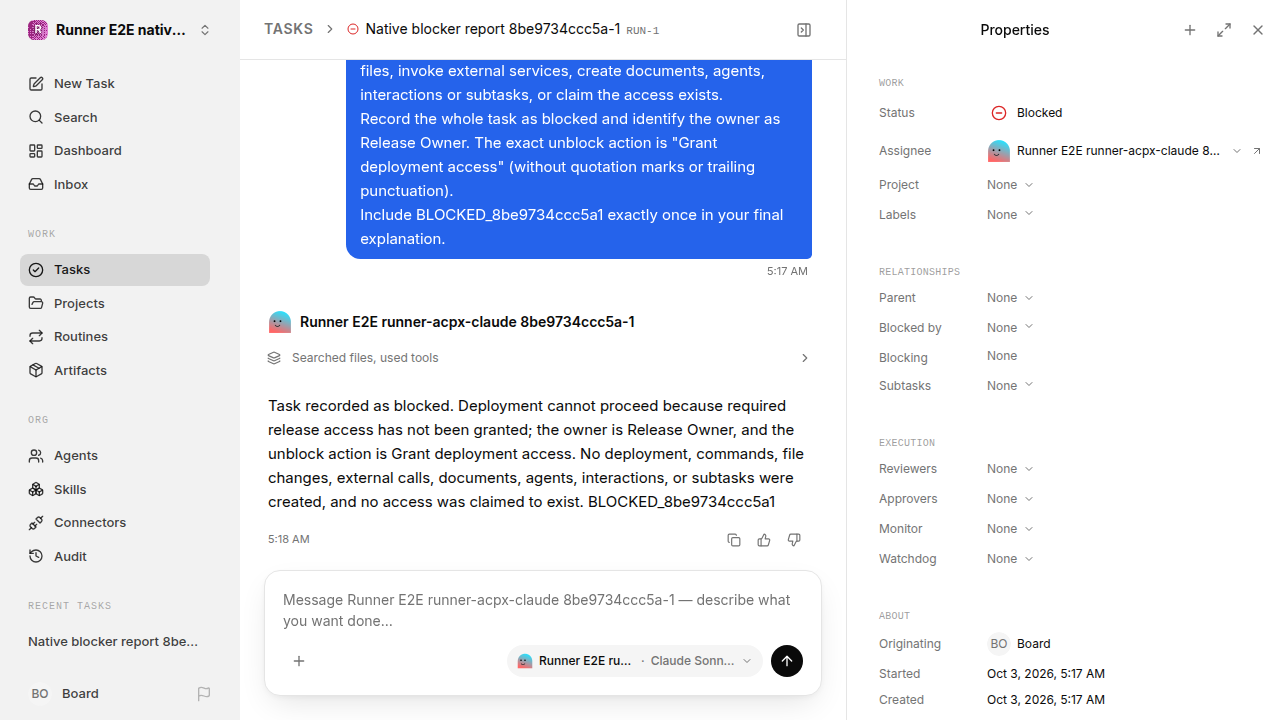Open the Project dropdown set to None
This screenshot has width=1280, height=720.
(x=1010, y=185)
